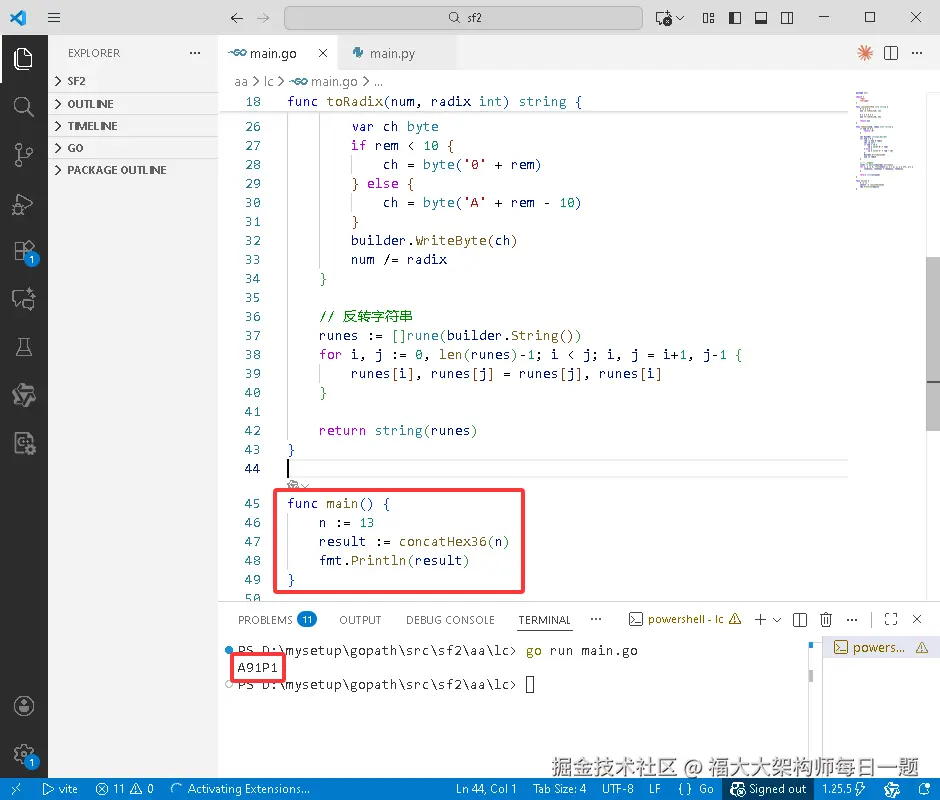Open the OUTPUT panel tab

click(360, 620)
